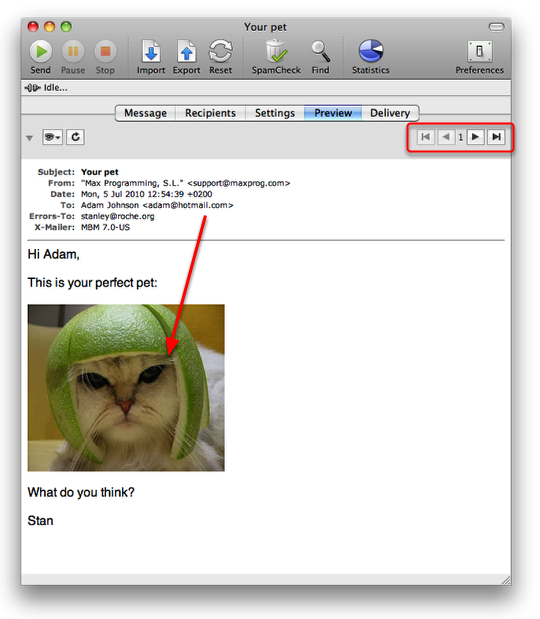
Task: Refresh the preview with the reload button
Action: point(75,137)
